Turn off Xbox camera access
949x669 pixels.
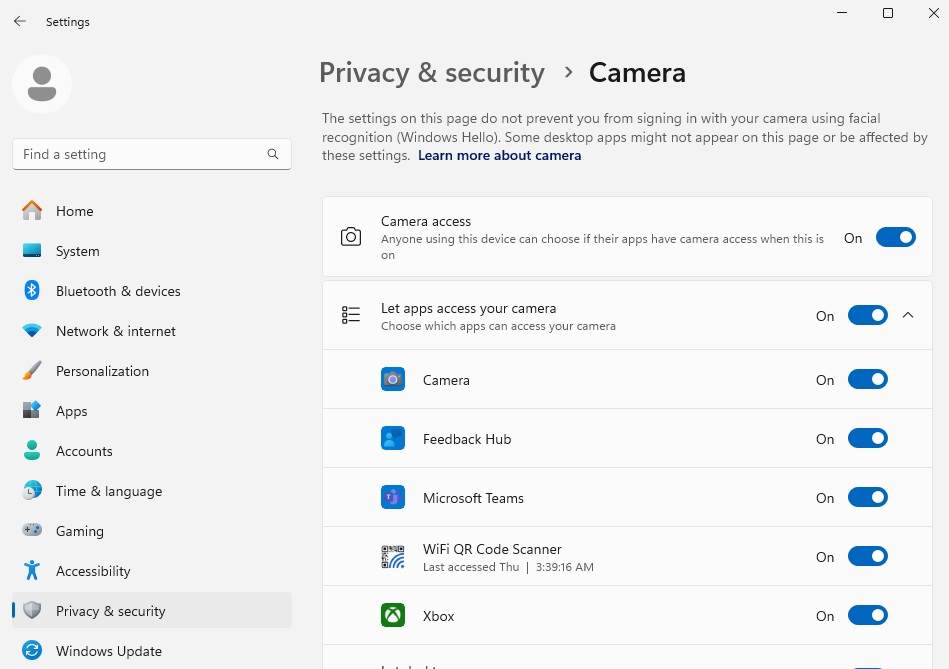[x=868, y=616]
